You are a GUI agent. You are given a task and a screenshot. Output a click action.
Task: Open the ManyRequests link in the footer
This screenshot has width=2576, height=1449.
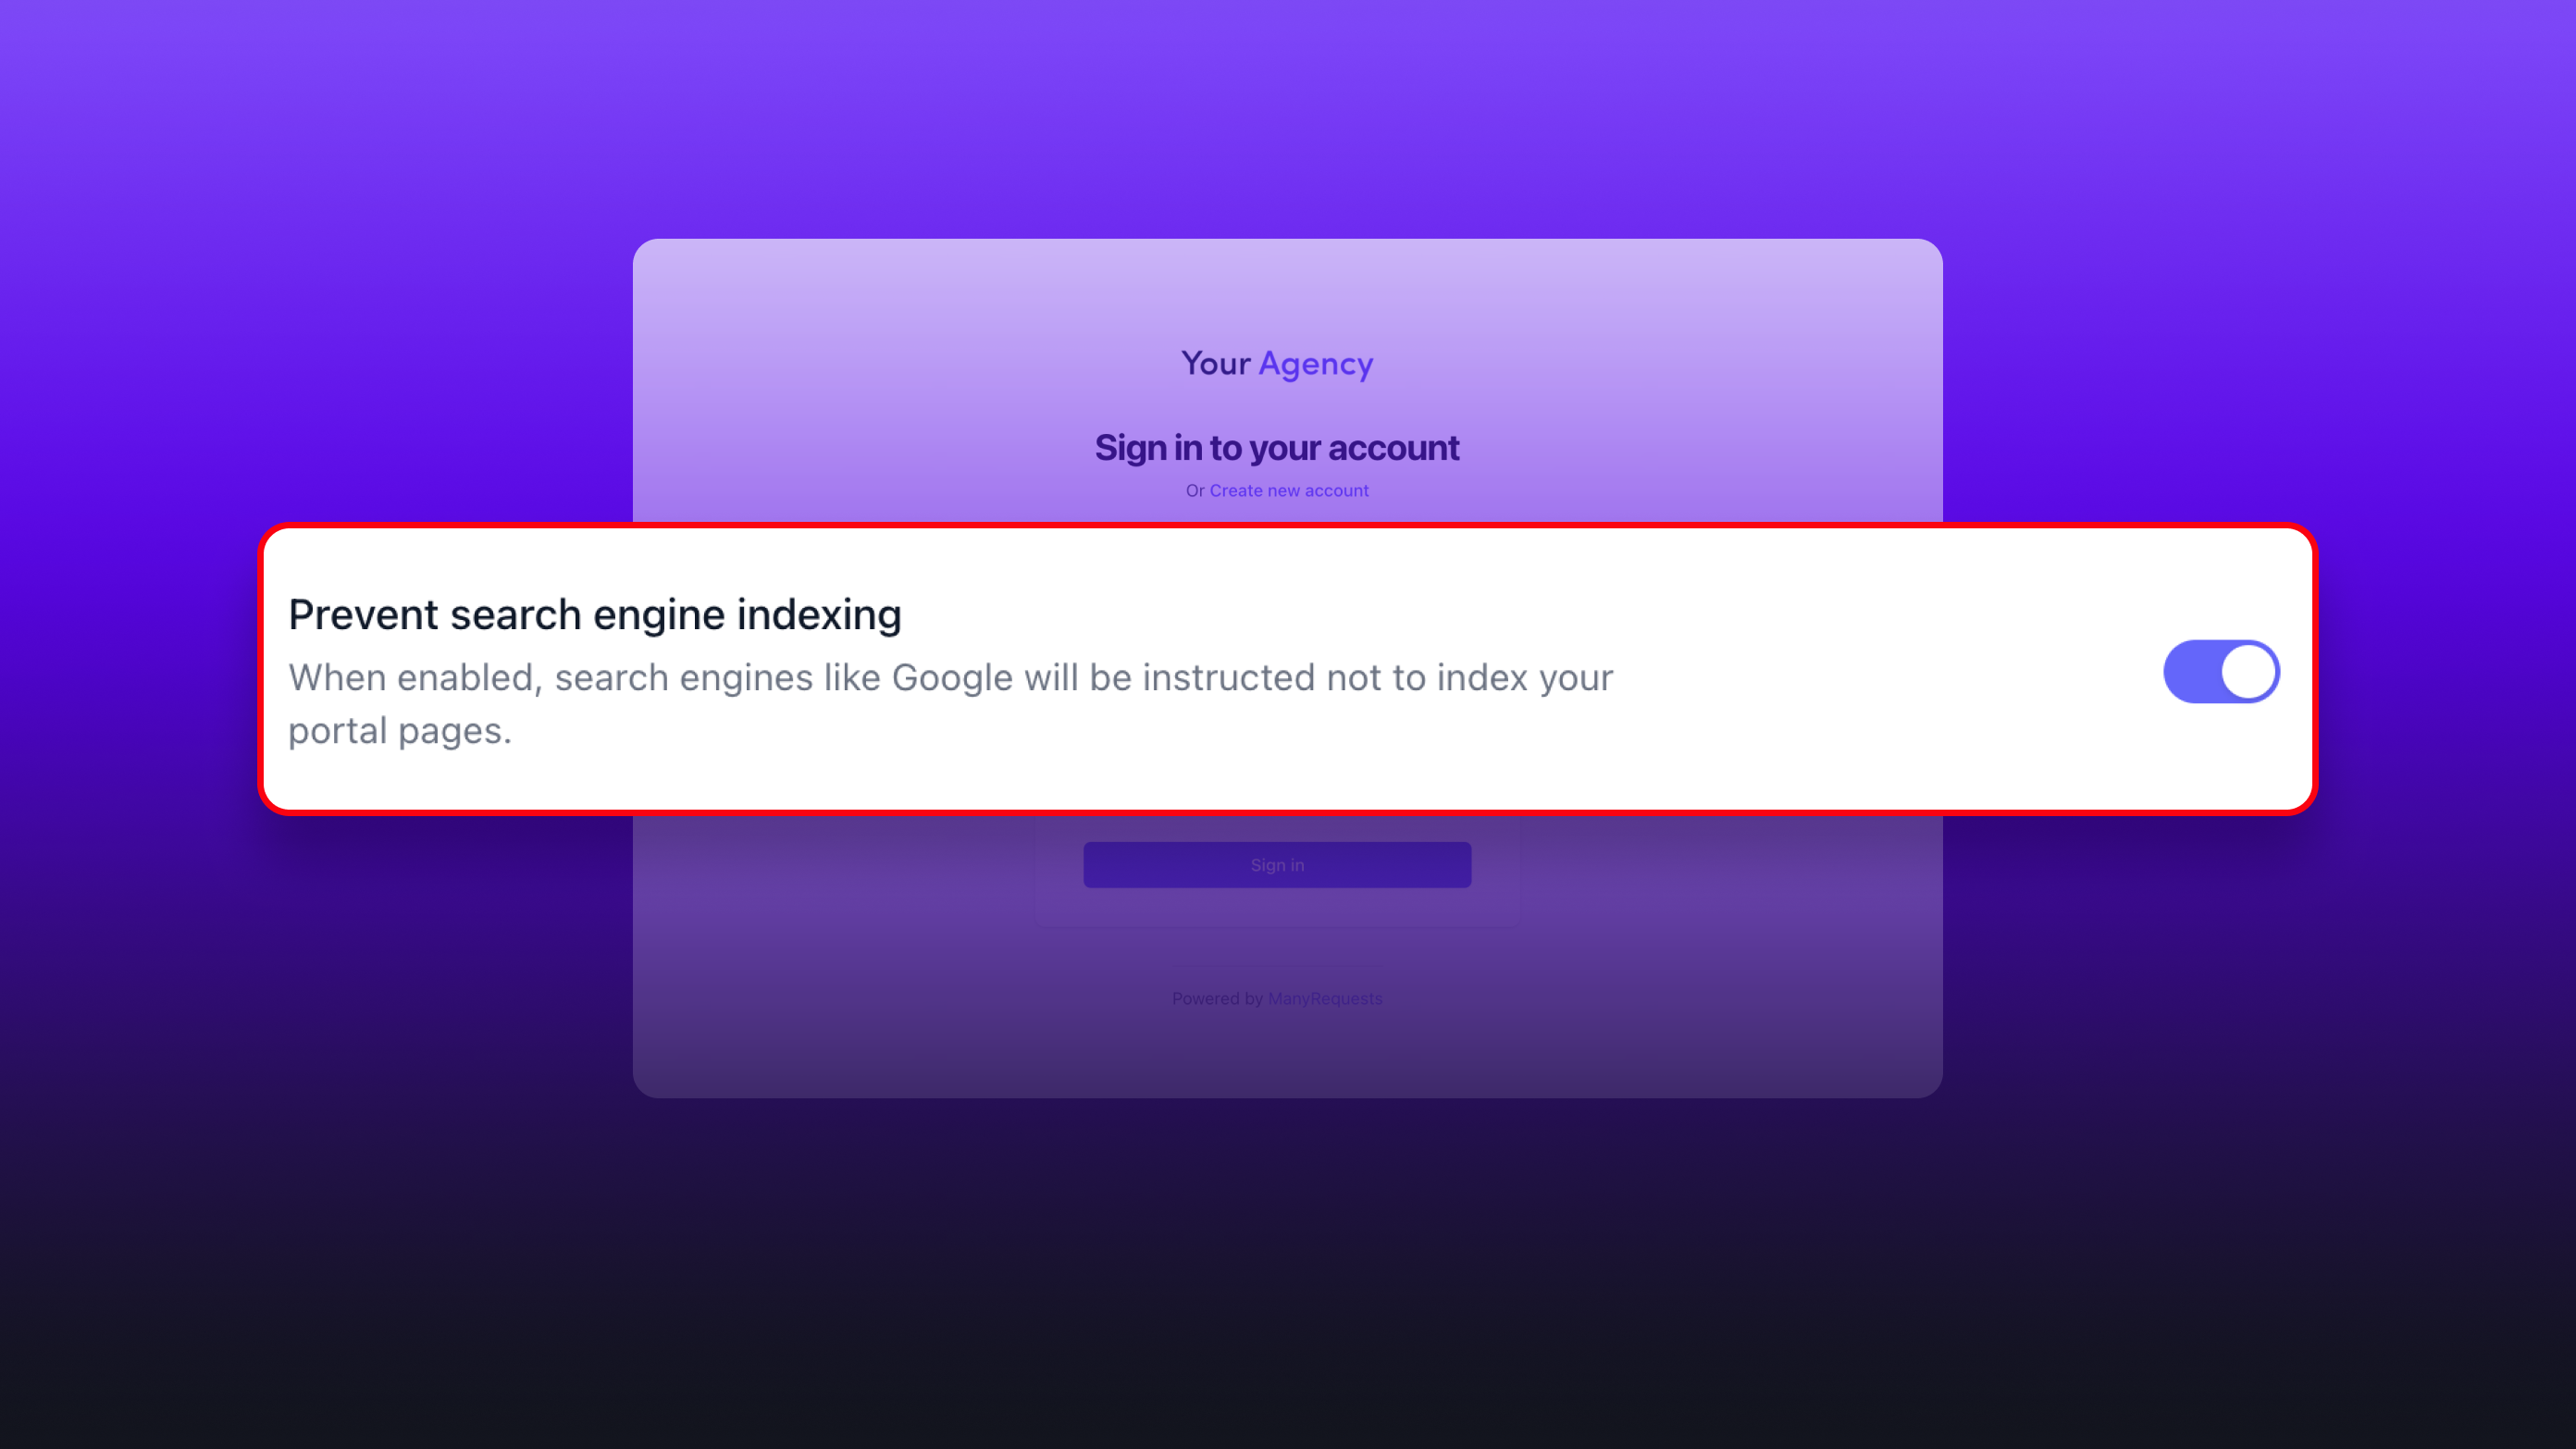click(x=1325, y=998)
